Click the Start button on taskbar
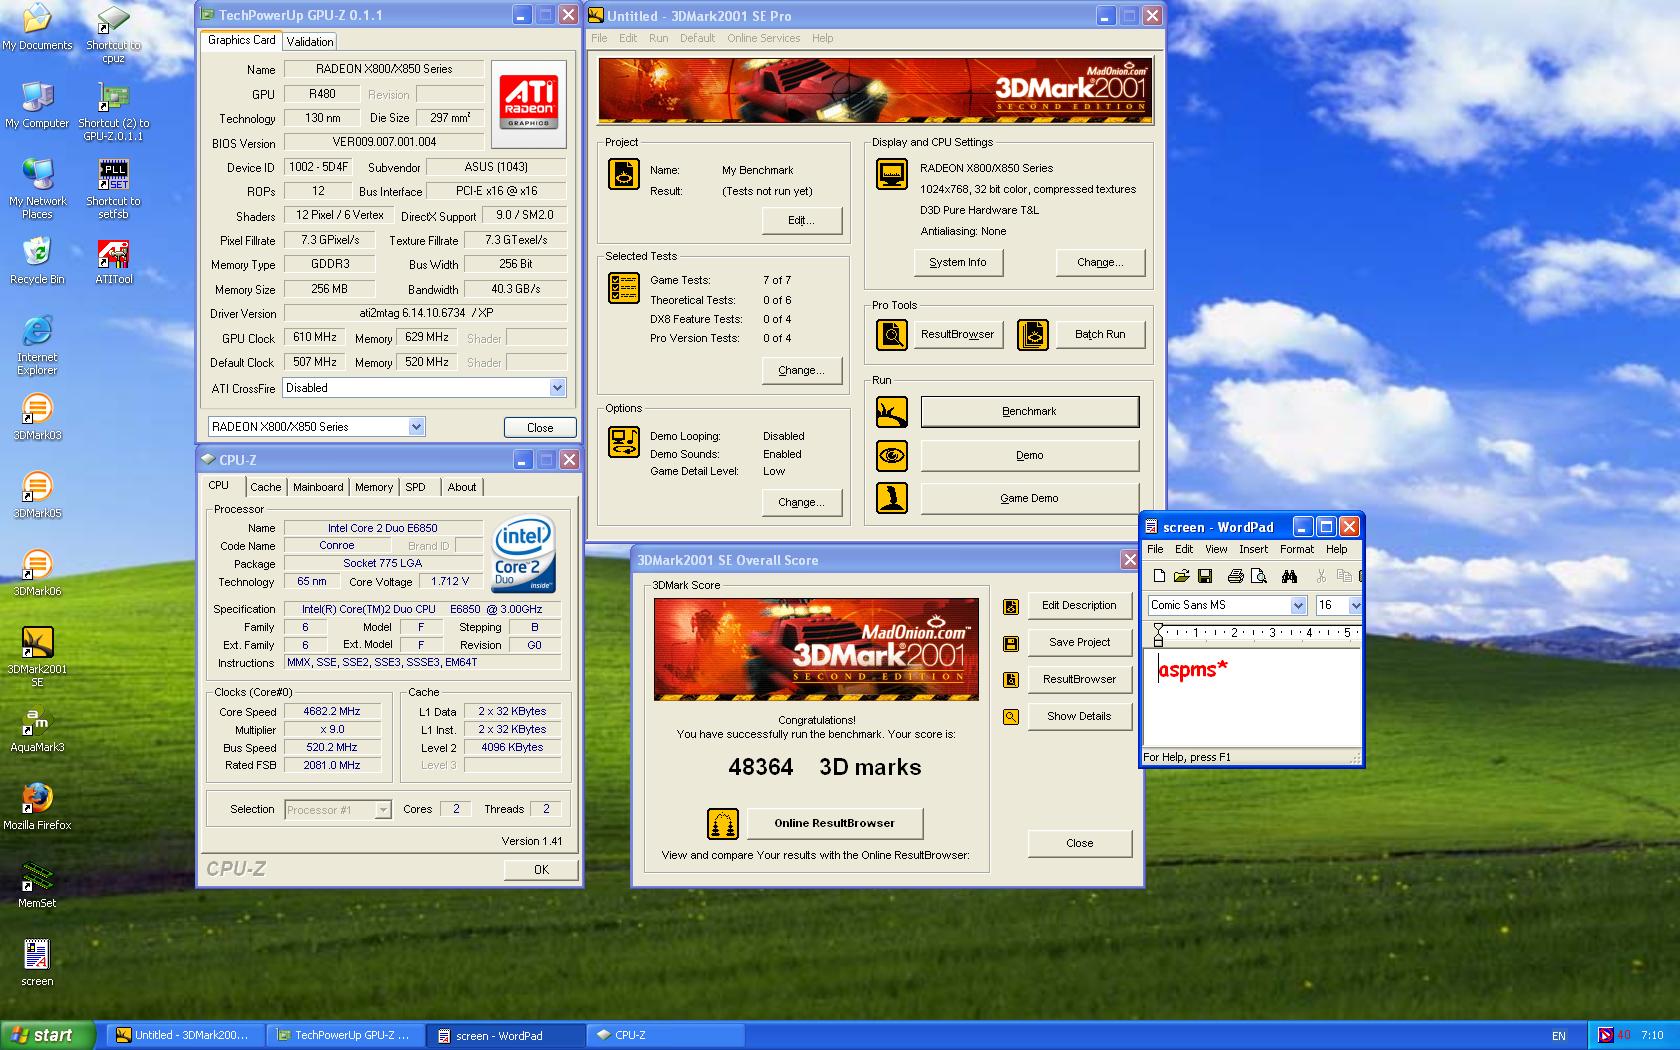The width and height of the screenshot is (1680, 1050). click(48, 1035)
